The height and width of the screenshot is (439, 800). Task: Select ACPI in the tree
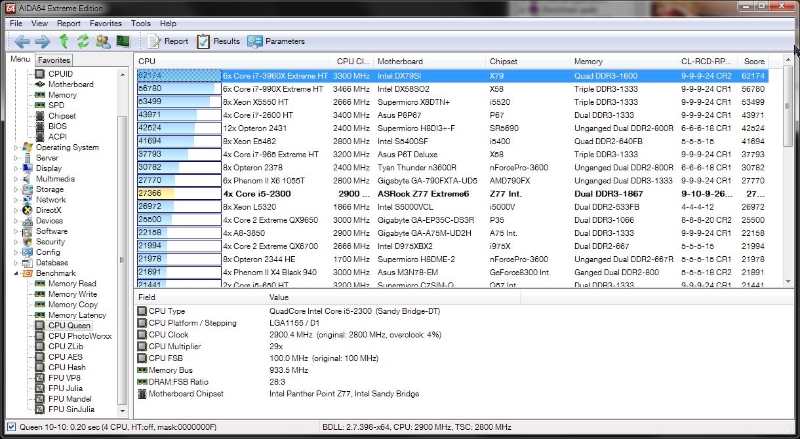pos(57,137)
